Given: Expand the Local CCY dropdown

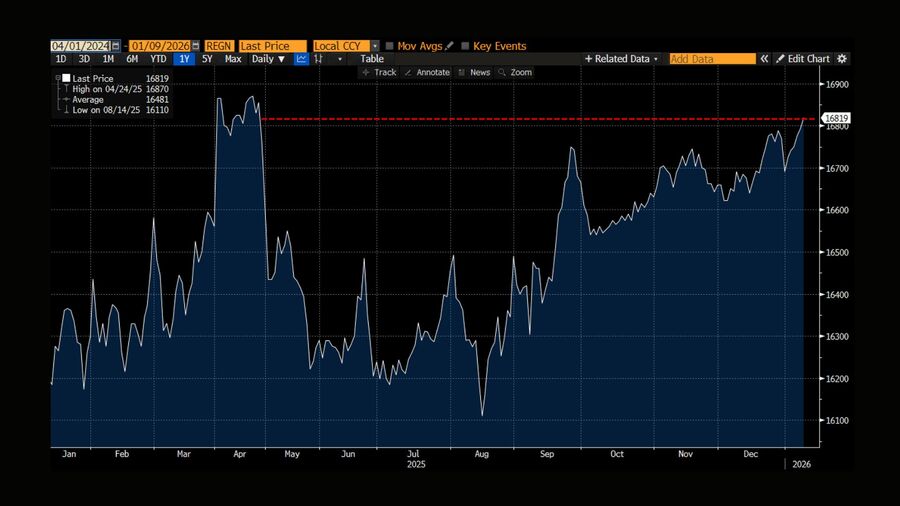Looking at the screenshot, I should [x=375, y=46].
